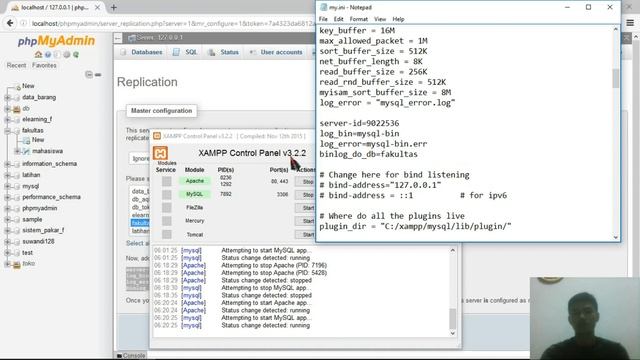Stop the MySQL module in XAMPP
This screenshot has width=640, height=360.
(x=306, y=195)
